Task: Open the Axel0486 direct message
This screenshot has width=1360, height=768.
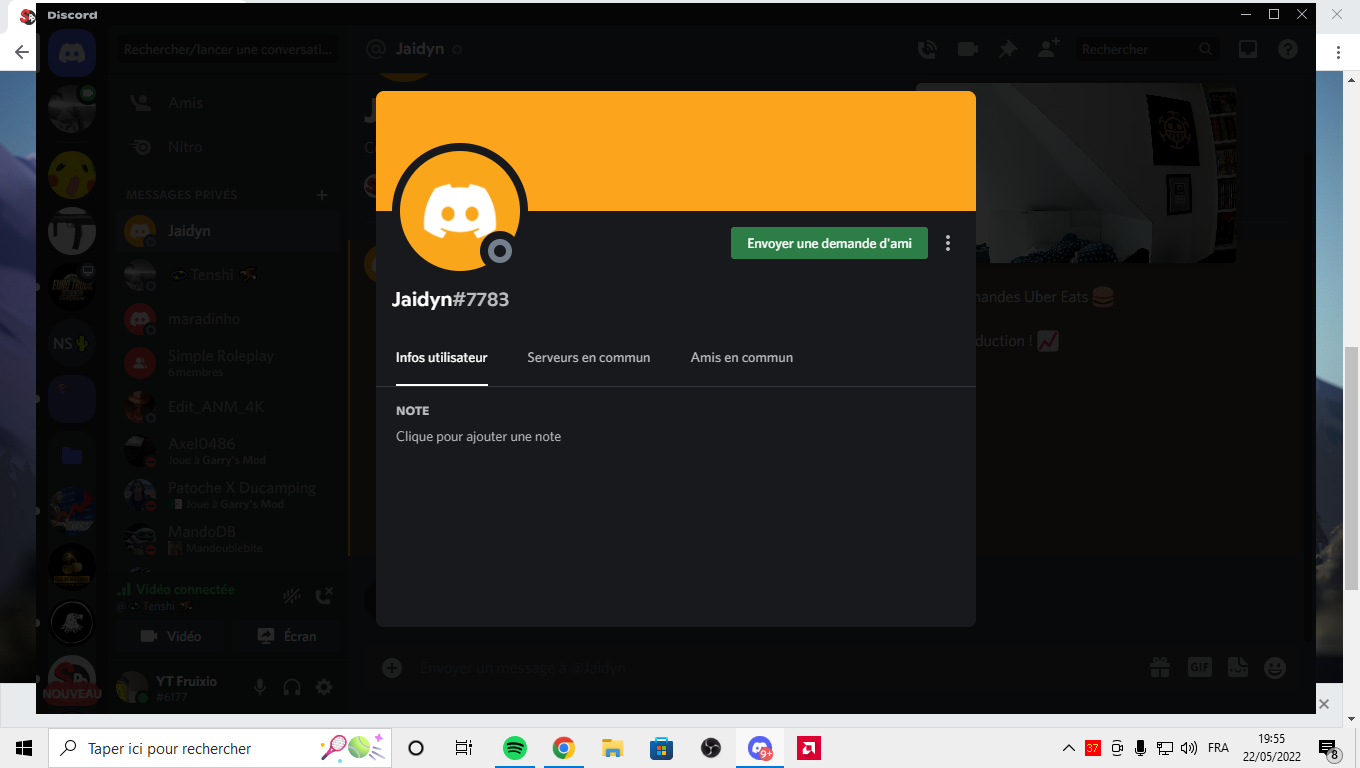Action: pos(228,451)
